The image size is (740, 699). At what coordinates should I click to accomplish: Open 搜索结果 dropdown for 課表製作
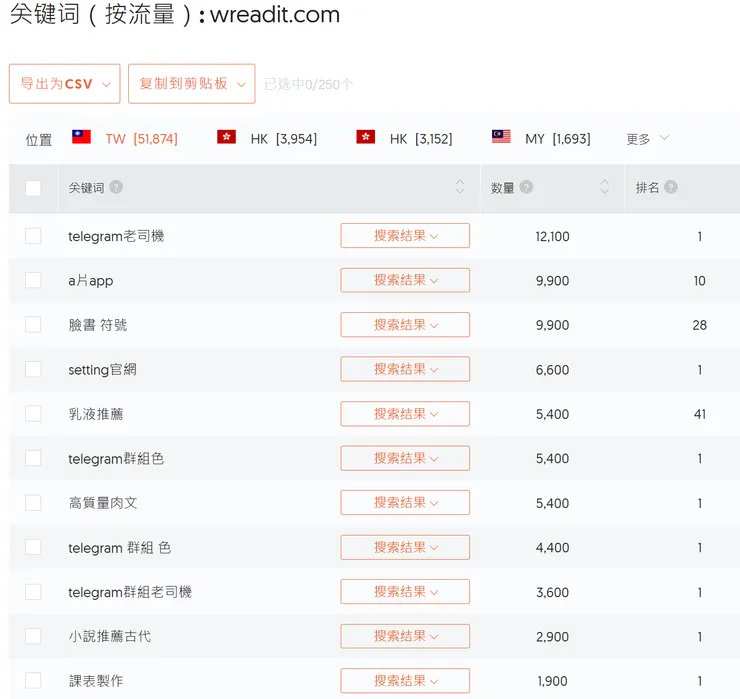[x=405, y=681]
